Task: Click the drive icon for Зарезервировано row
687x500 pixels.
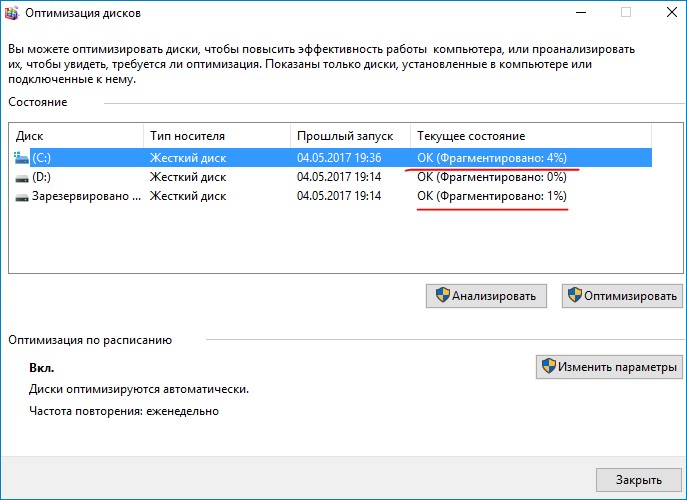Action: (22, 197)
